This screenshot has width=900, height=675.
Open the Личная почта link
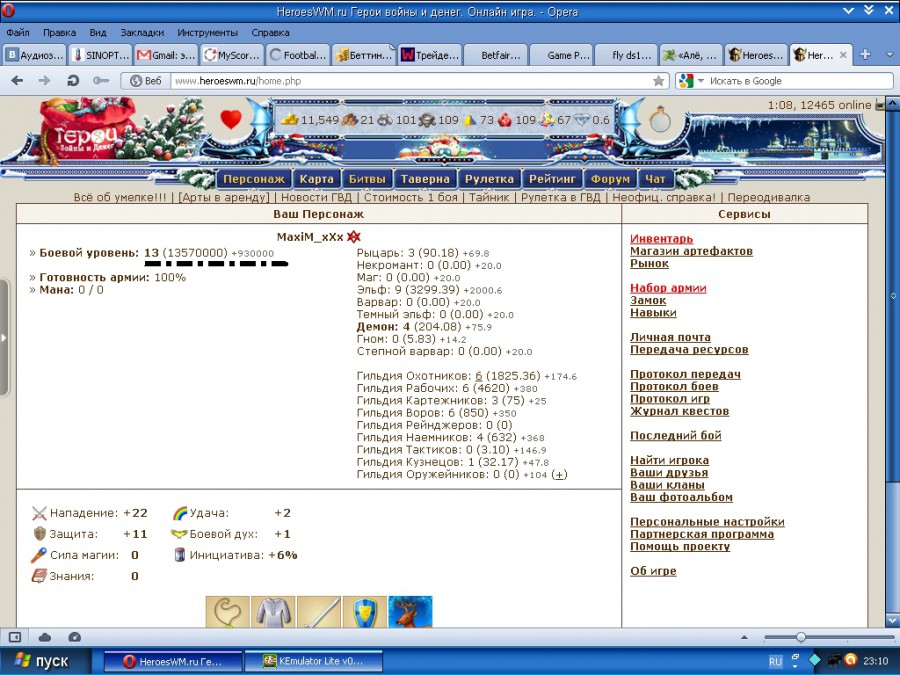(670, 337)
